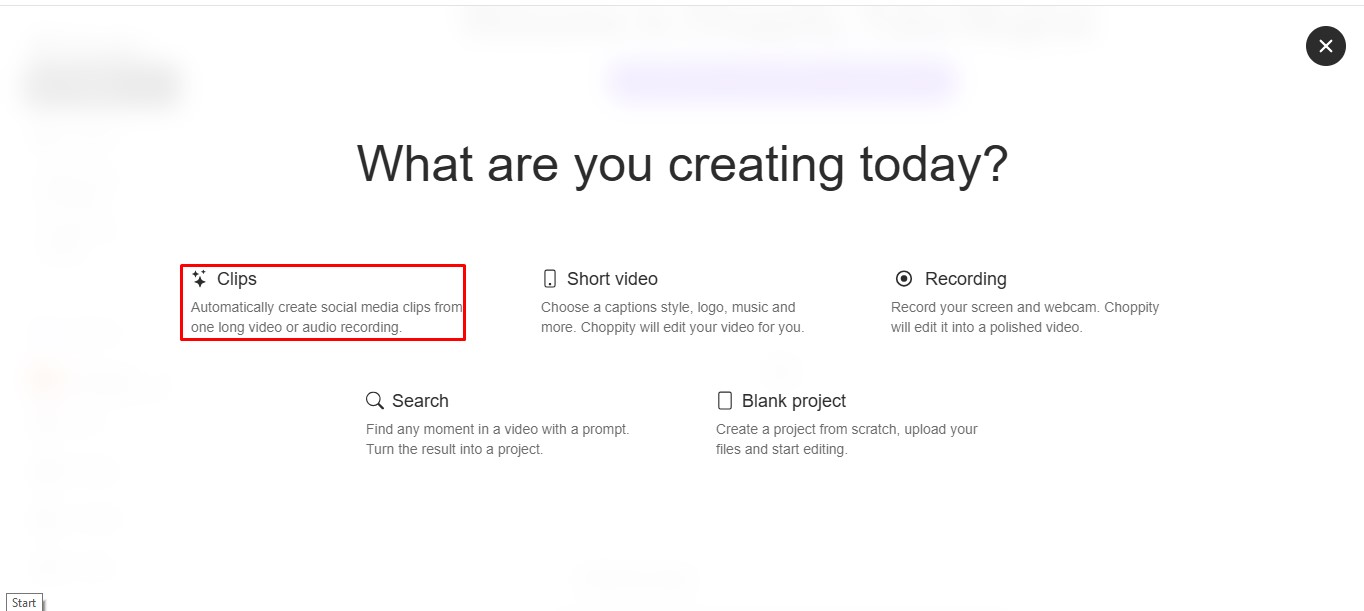Click the Short video phone icon
1364x611 pixels.
pos(549,279)
